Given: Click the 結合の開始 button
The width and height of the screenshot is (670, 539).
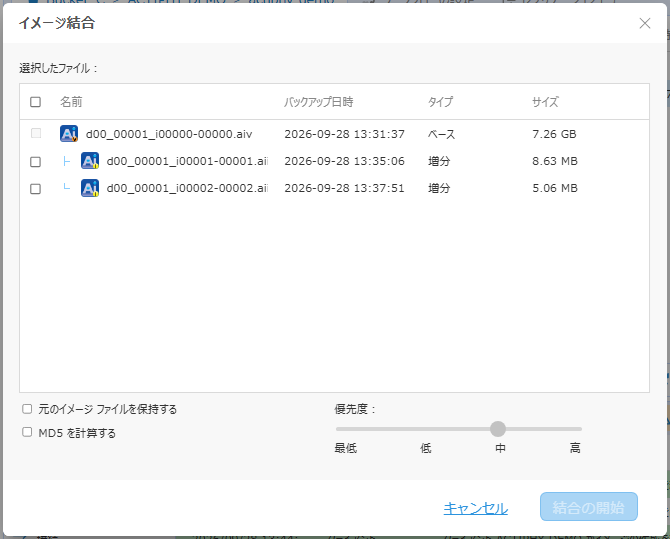Looking at the screenshot, I should point(589,507).
